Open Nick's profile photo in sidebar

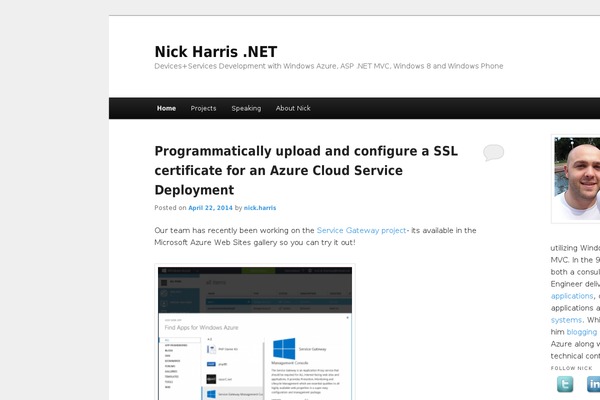click(x=577, y=179)
